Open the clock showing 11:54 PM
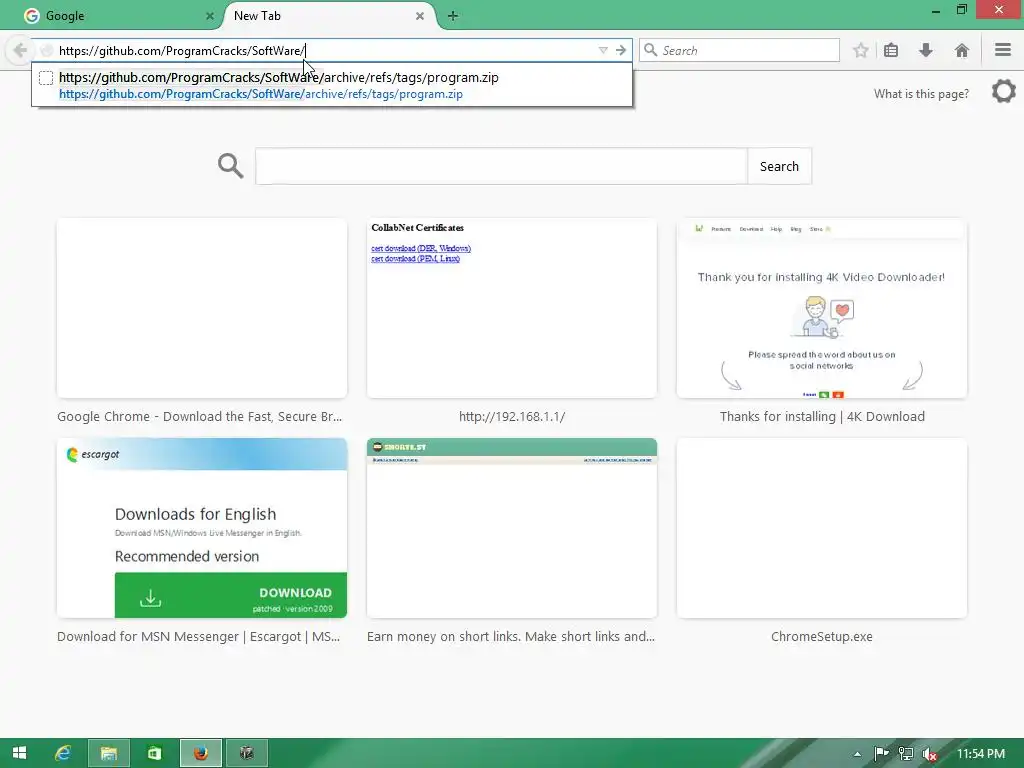 [981, 754]
